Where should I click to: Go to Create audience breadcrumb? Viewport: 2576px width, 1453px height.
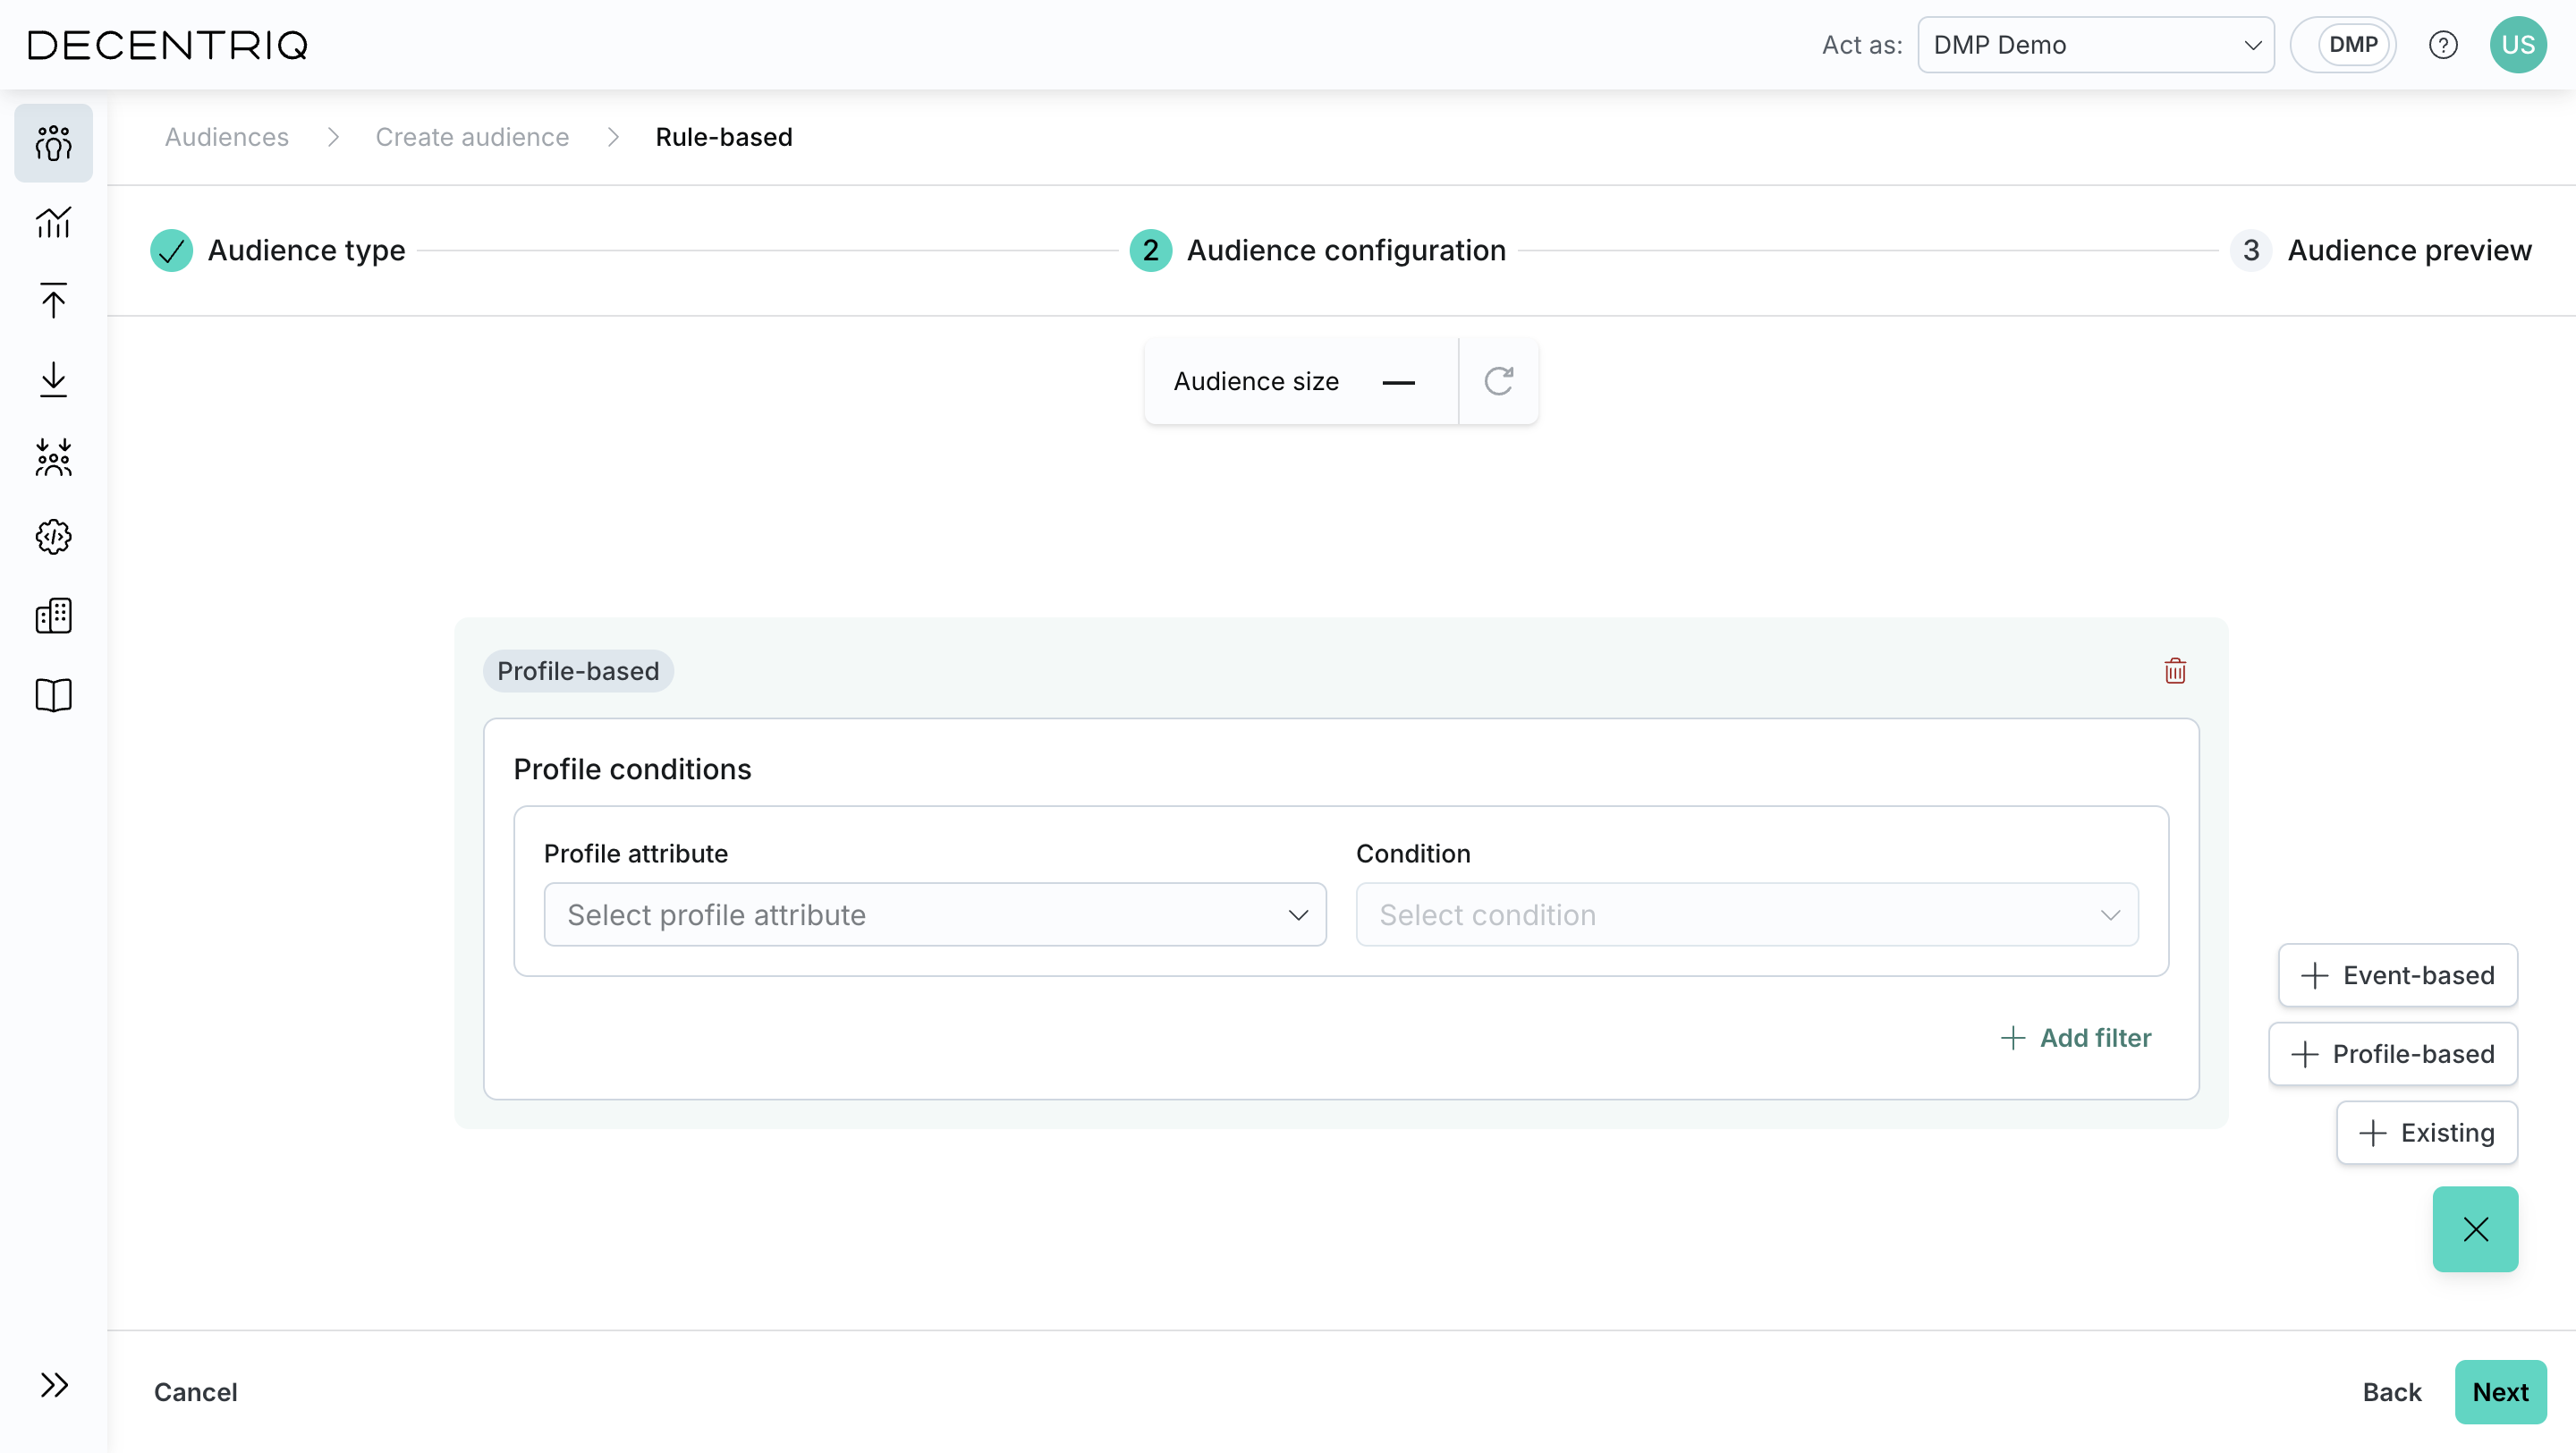coord(472,137)
